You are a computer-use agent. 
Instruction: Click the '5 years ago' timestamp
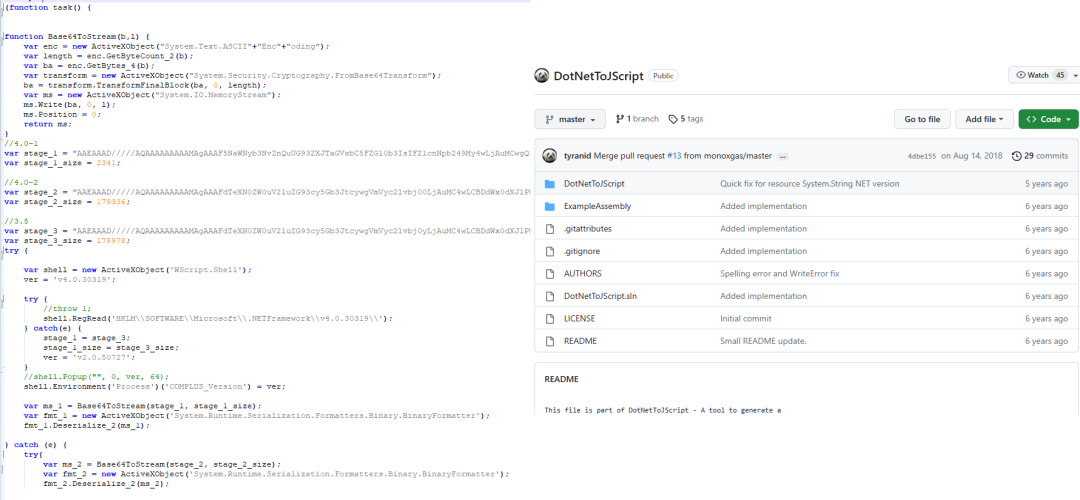click(x=1046, y=184)
